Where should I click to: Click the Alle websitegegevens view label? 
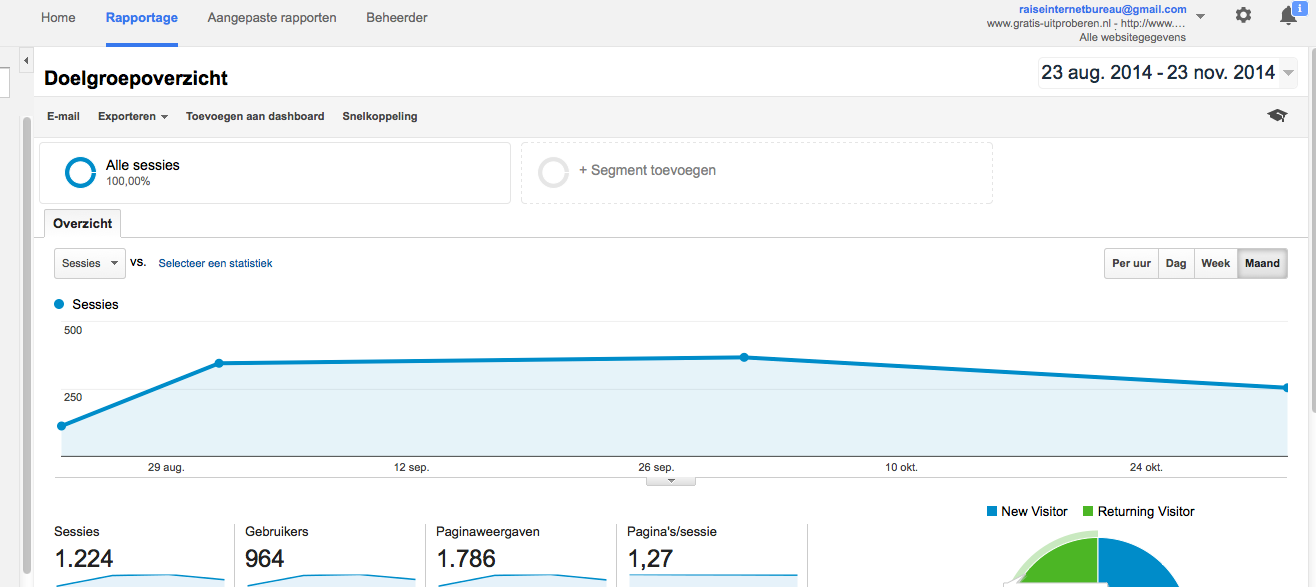[x=1133, y=37]
